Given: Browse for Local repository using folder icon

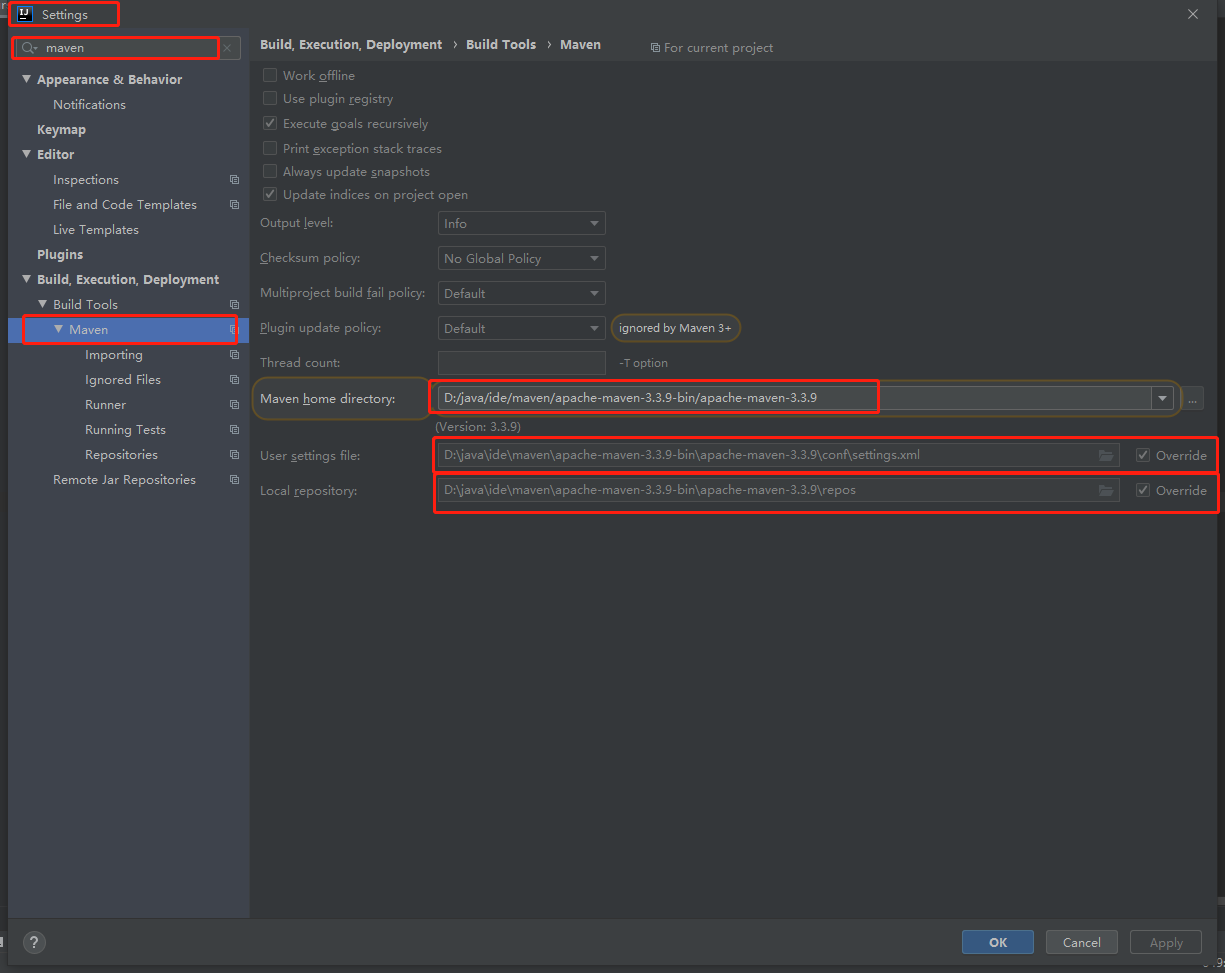Looking at the screenshot, I should [x=1106, y=491].
